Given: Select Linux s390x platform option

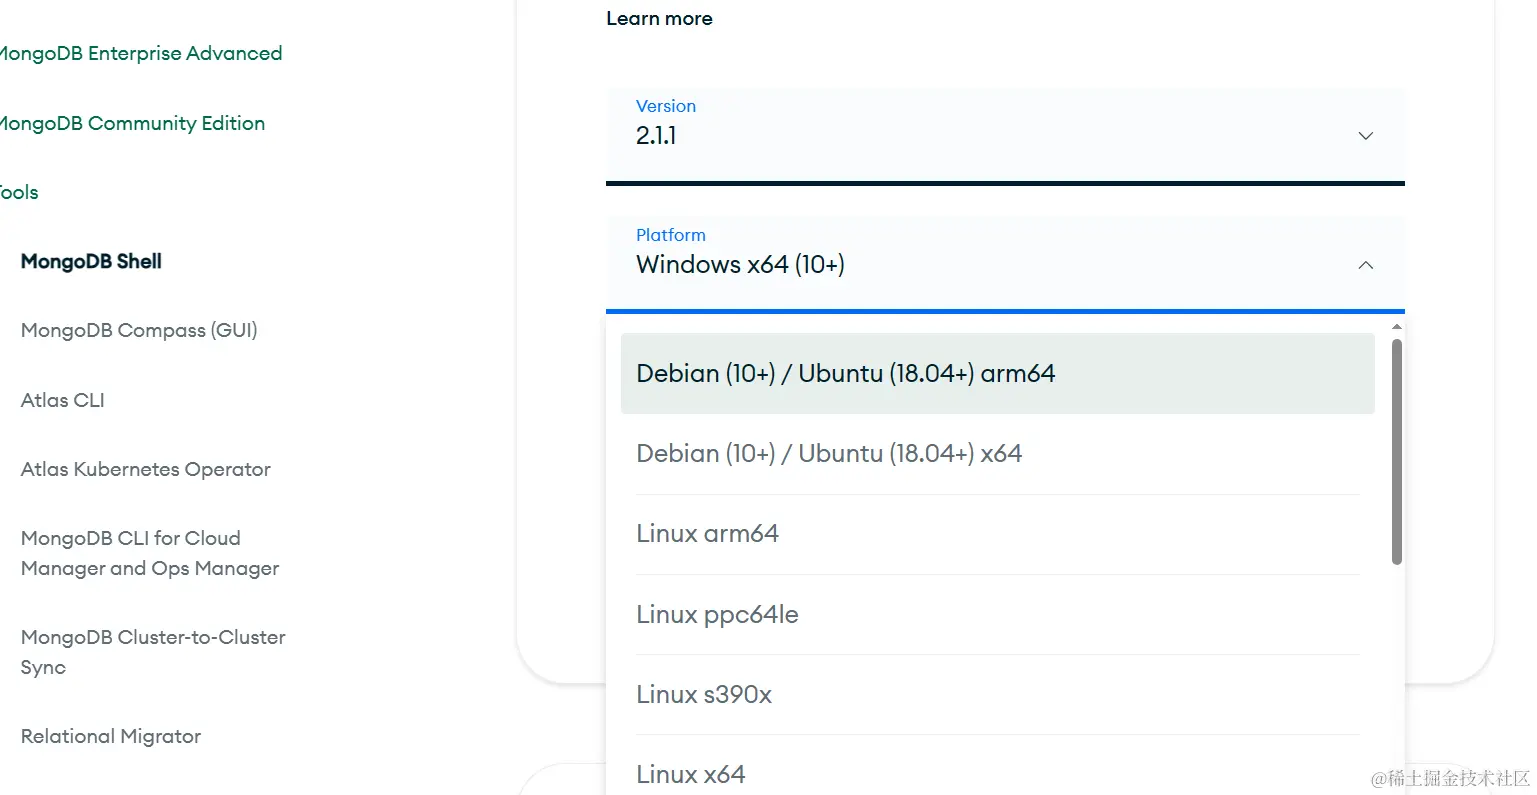Looking at the screenshot, I should pos(997,694).
